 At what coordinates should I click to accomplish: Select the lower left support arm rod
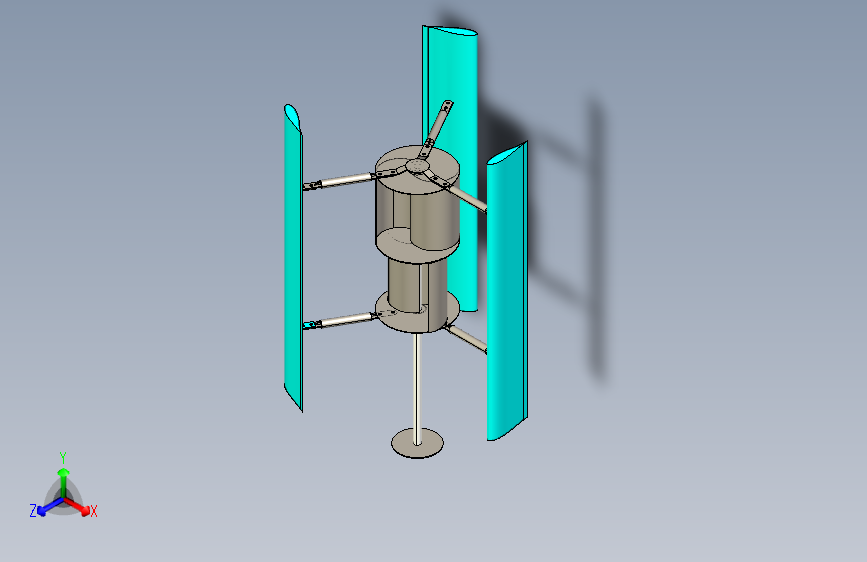[x=346, y=320]
